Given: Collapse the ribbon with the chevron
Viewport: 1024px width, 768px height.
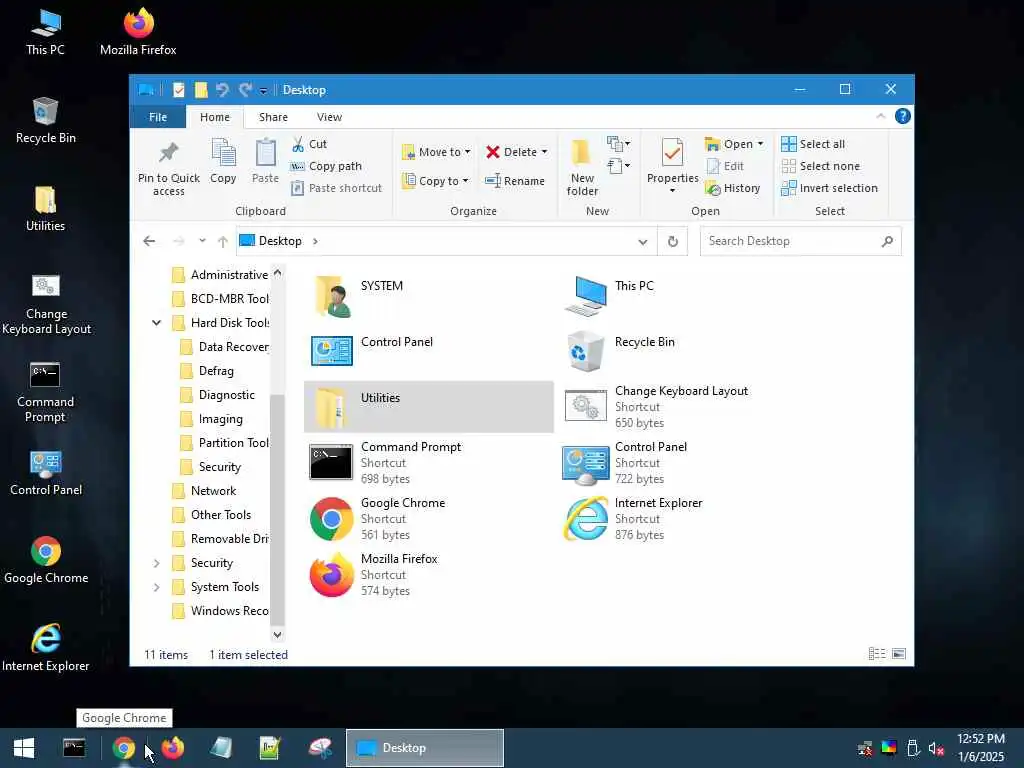Looking at the screenshot, I should 880,116.
